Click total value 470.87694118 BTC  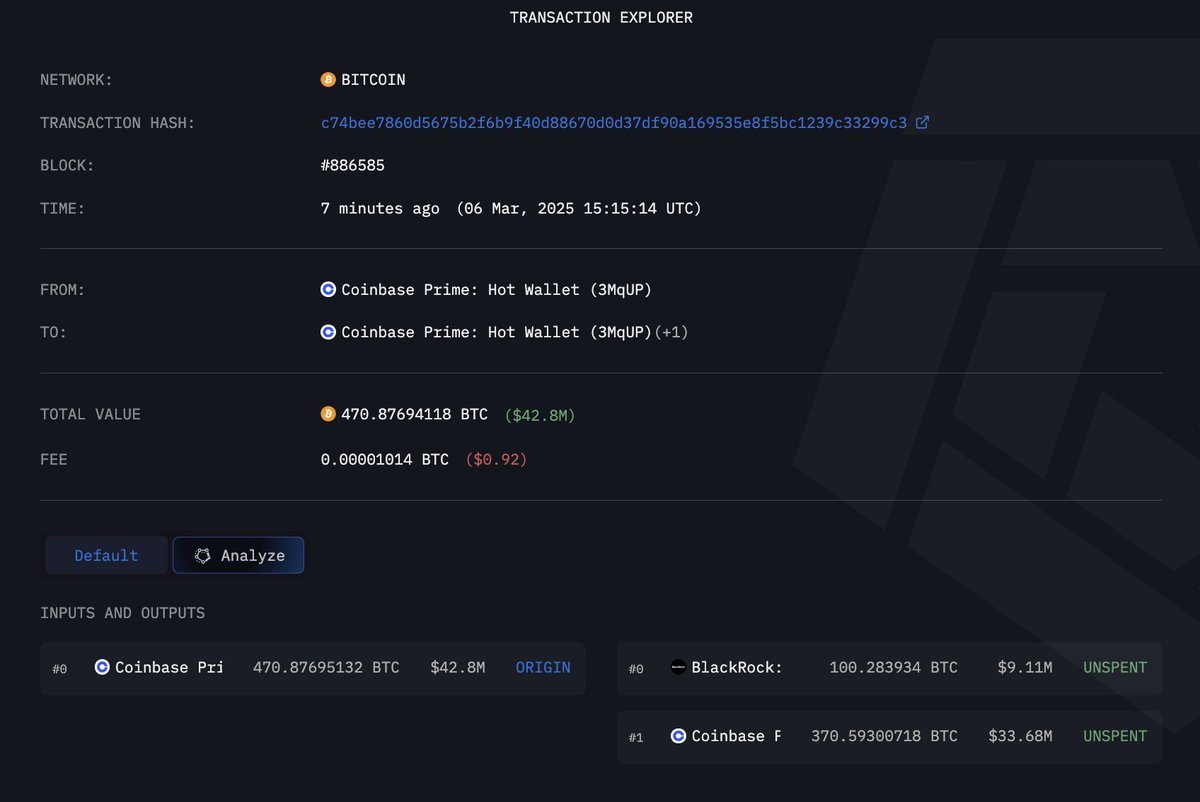pos(414,414)
